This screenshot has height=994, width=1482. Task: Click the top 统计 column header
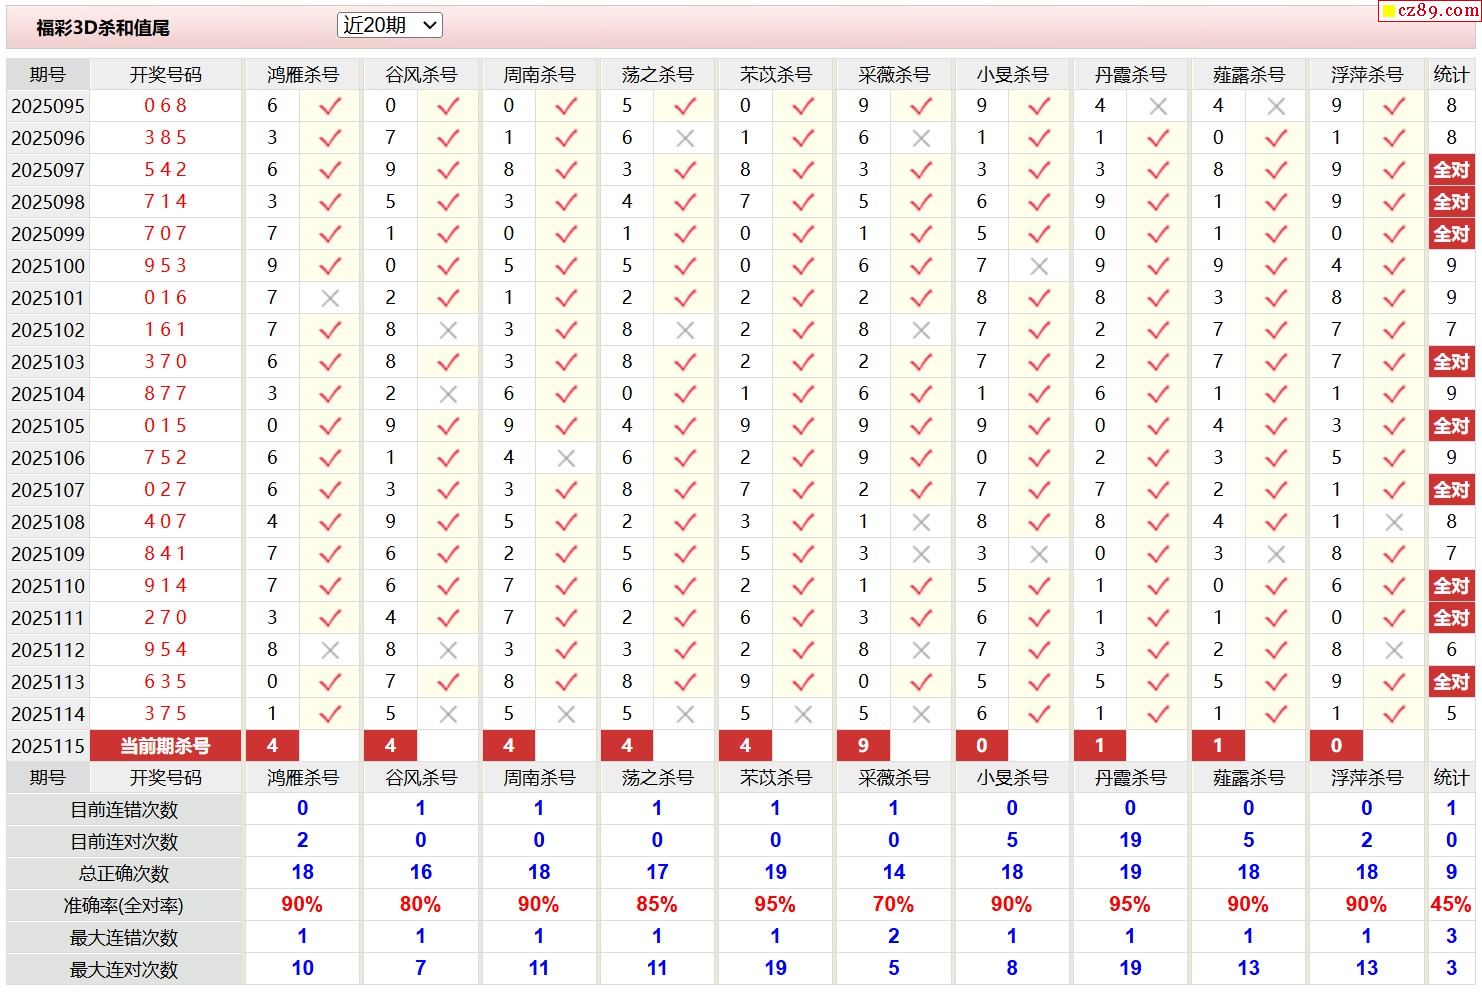(1451, 75)
